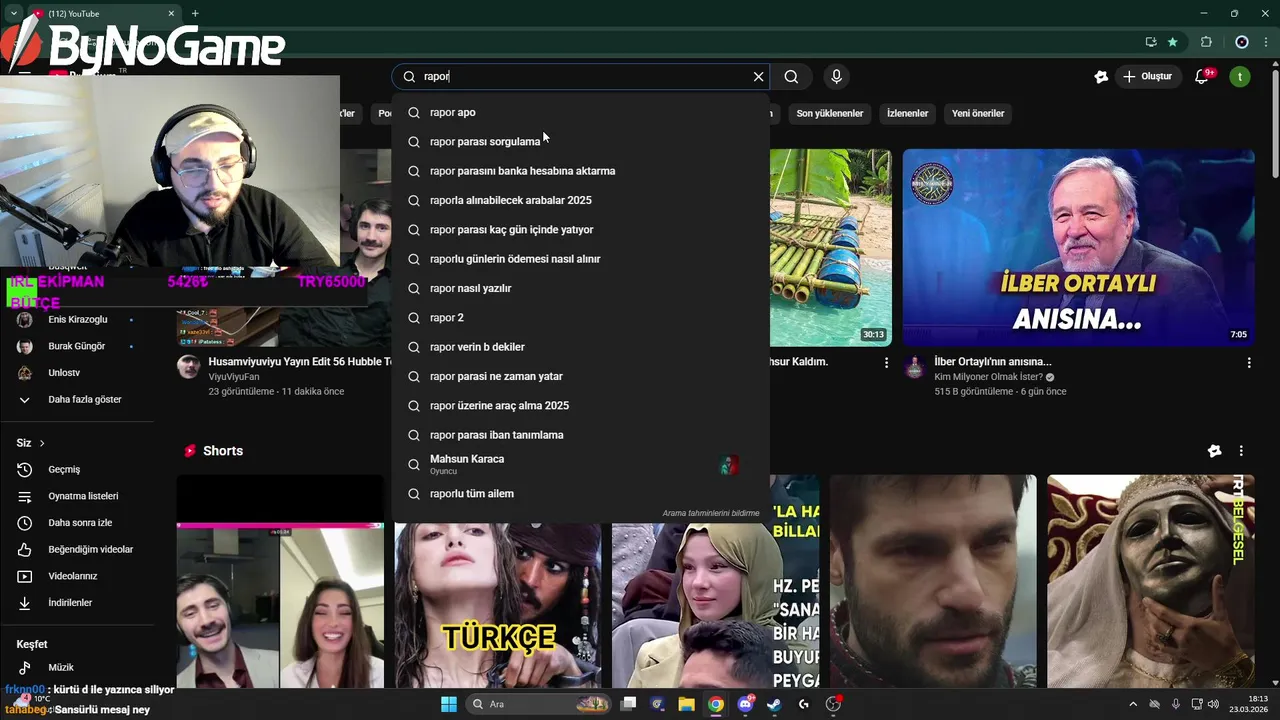The height and width of the screenshot is (720, 1280).
Task: Select suggestion 'rapor nasıl yazılır'
Action: click(581, 288)
